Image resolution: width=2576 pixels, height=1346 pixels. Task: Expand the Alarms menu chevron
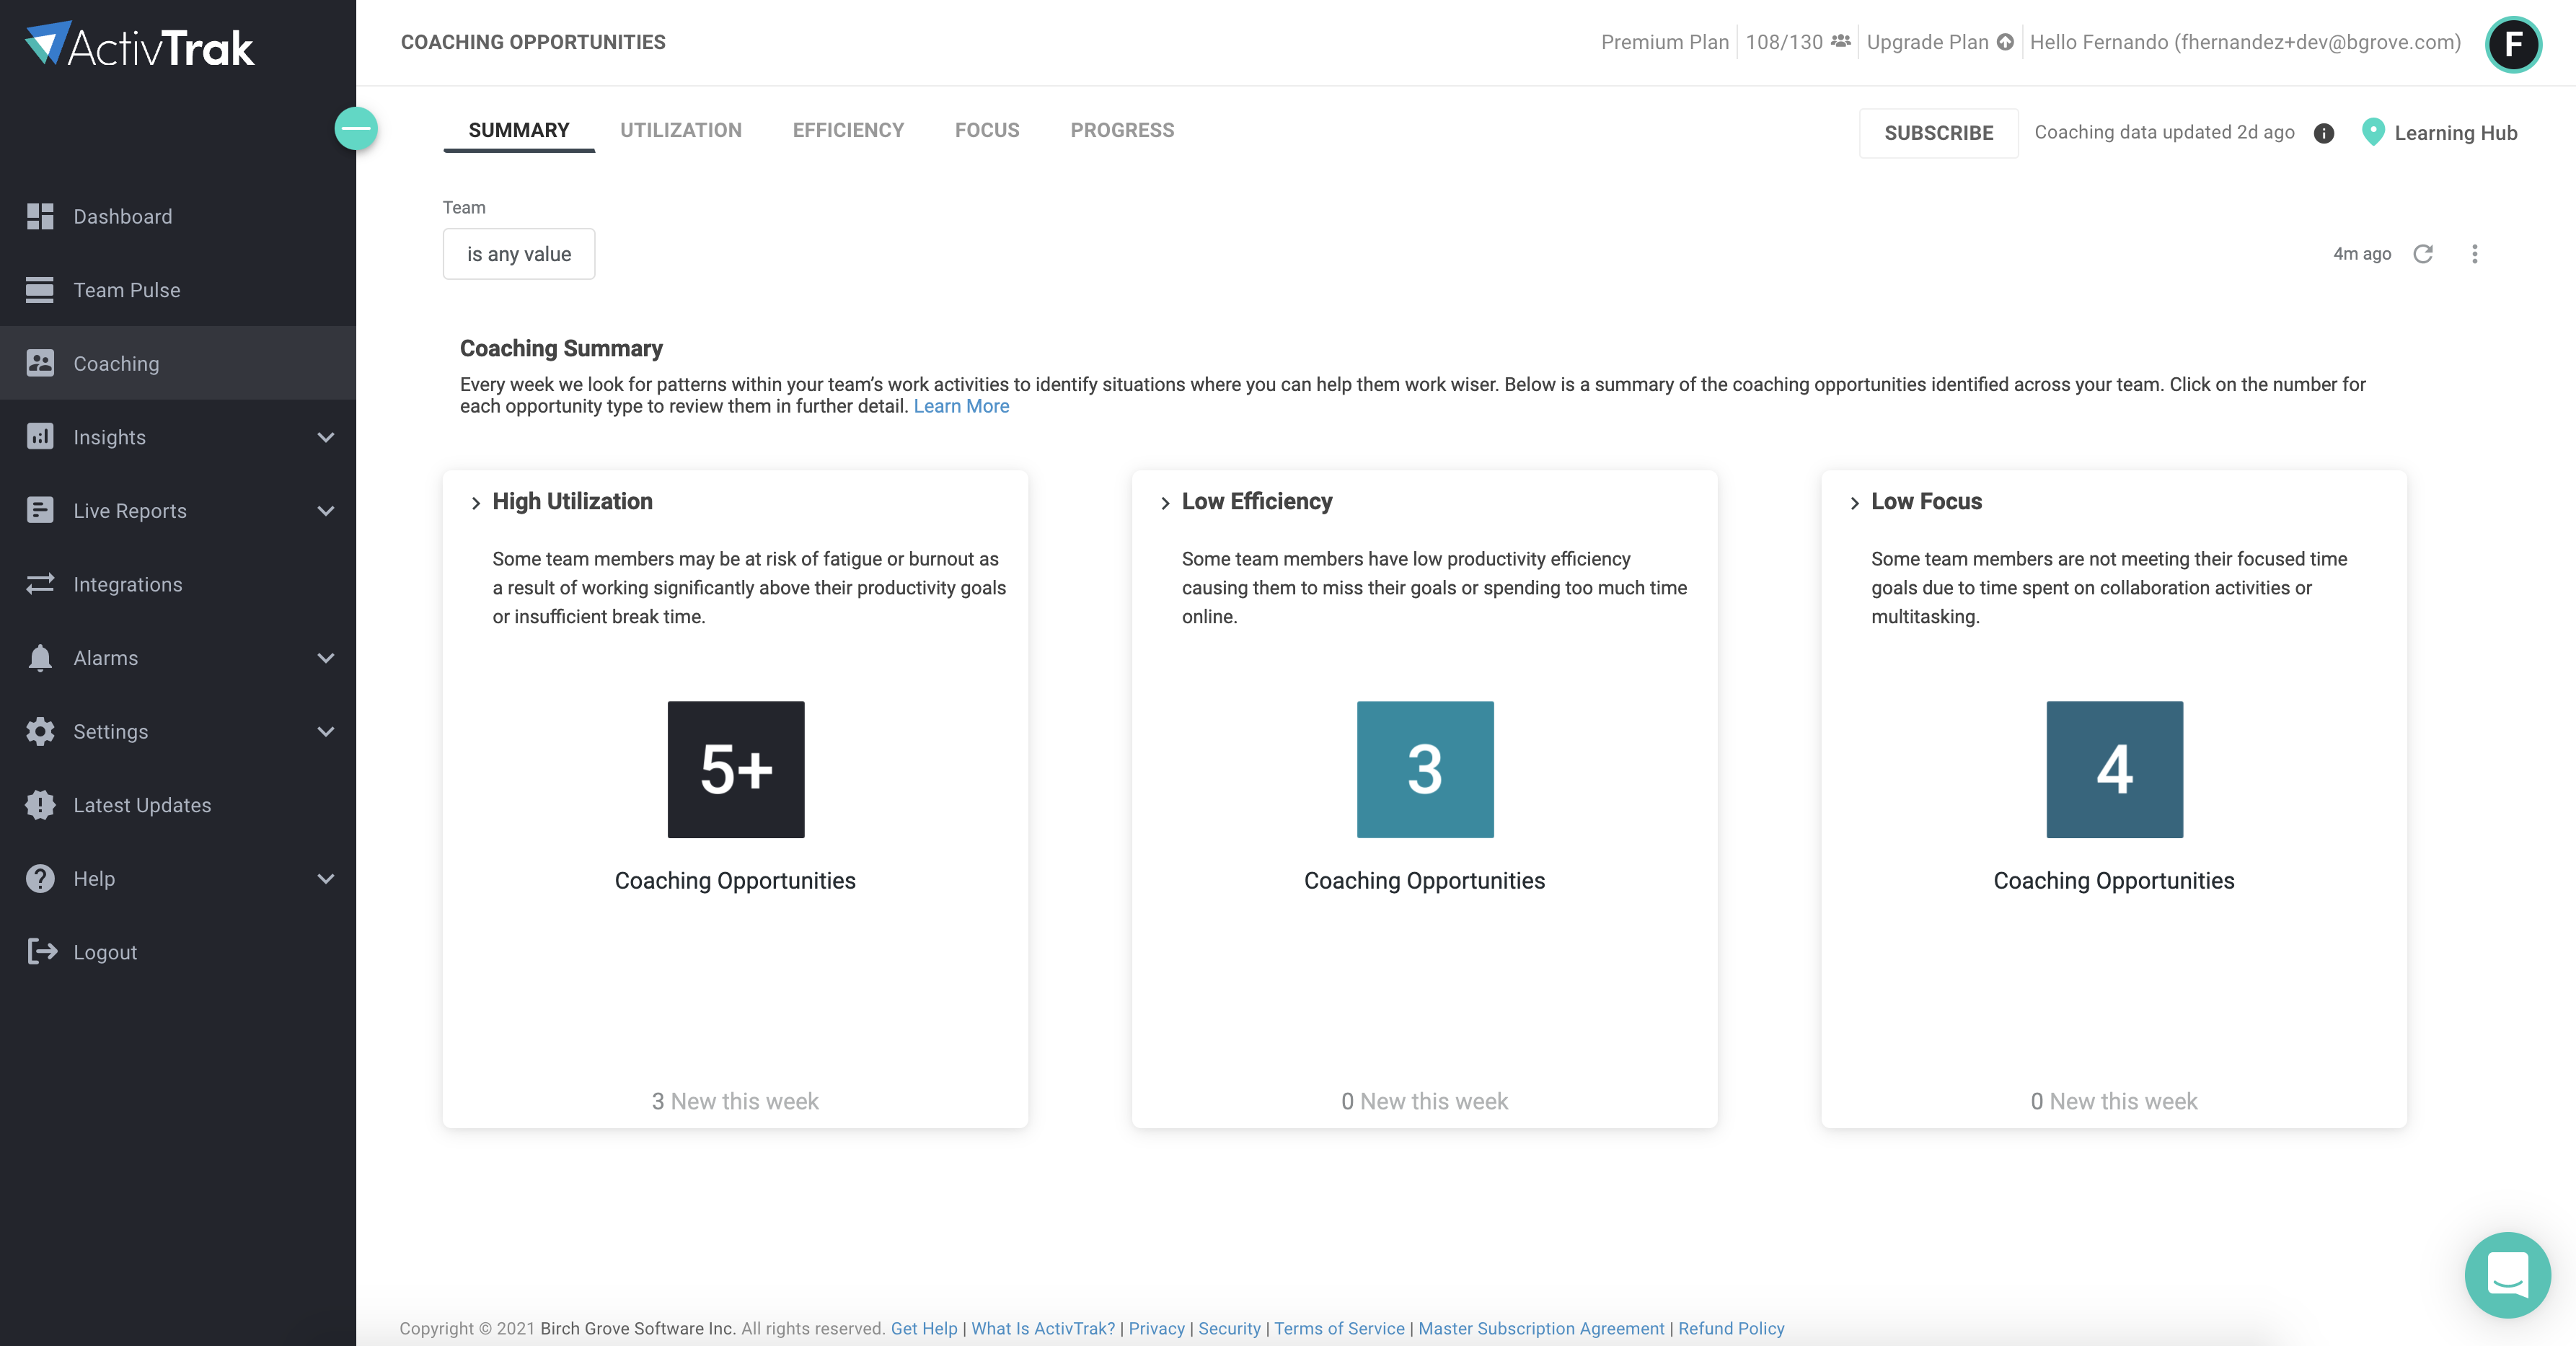tap(326, 658)
